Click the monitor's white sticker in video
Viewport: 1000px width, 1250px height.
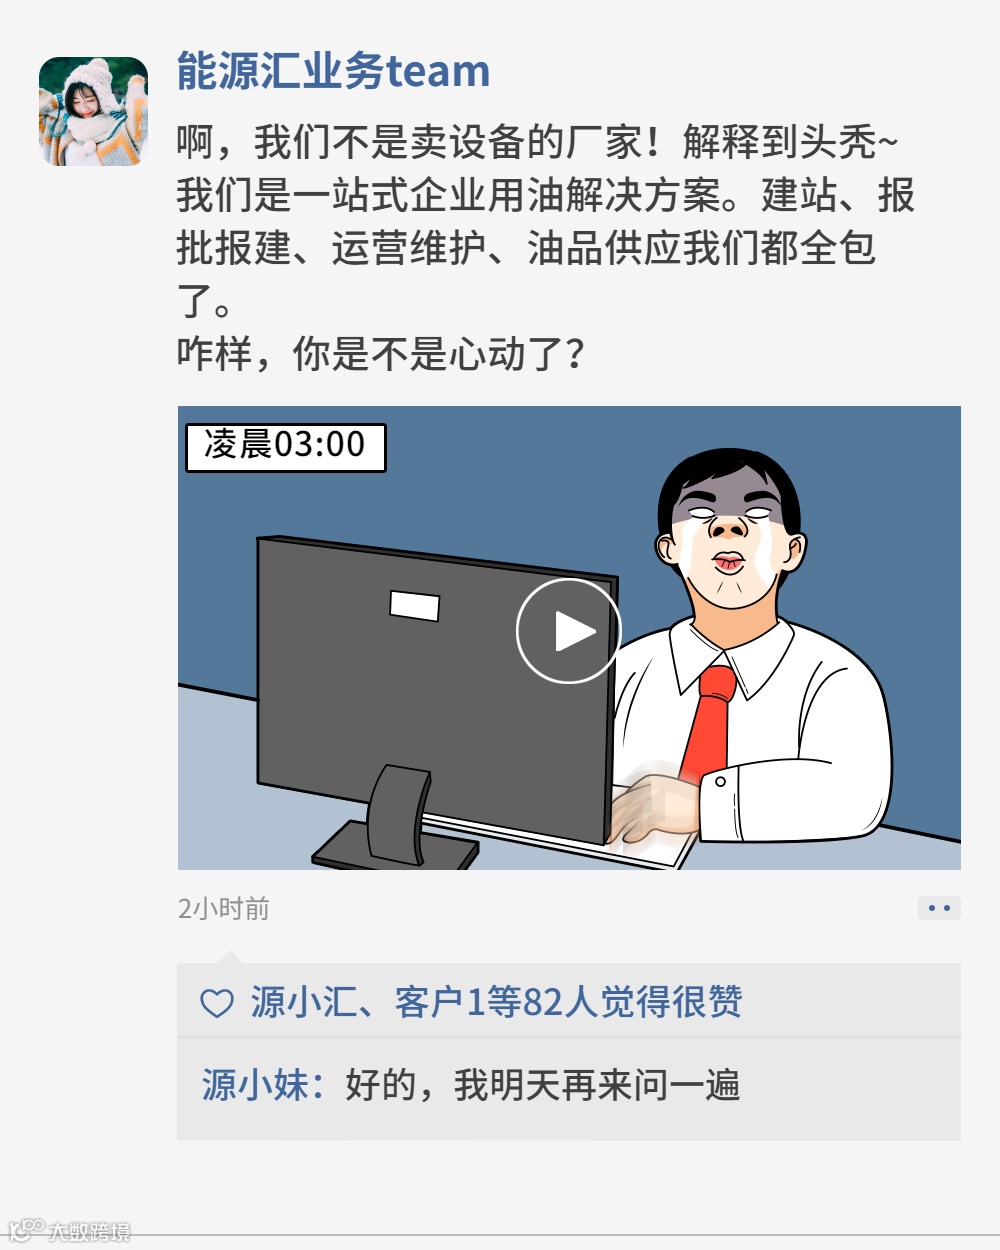[414, 605]
